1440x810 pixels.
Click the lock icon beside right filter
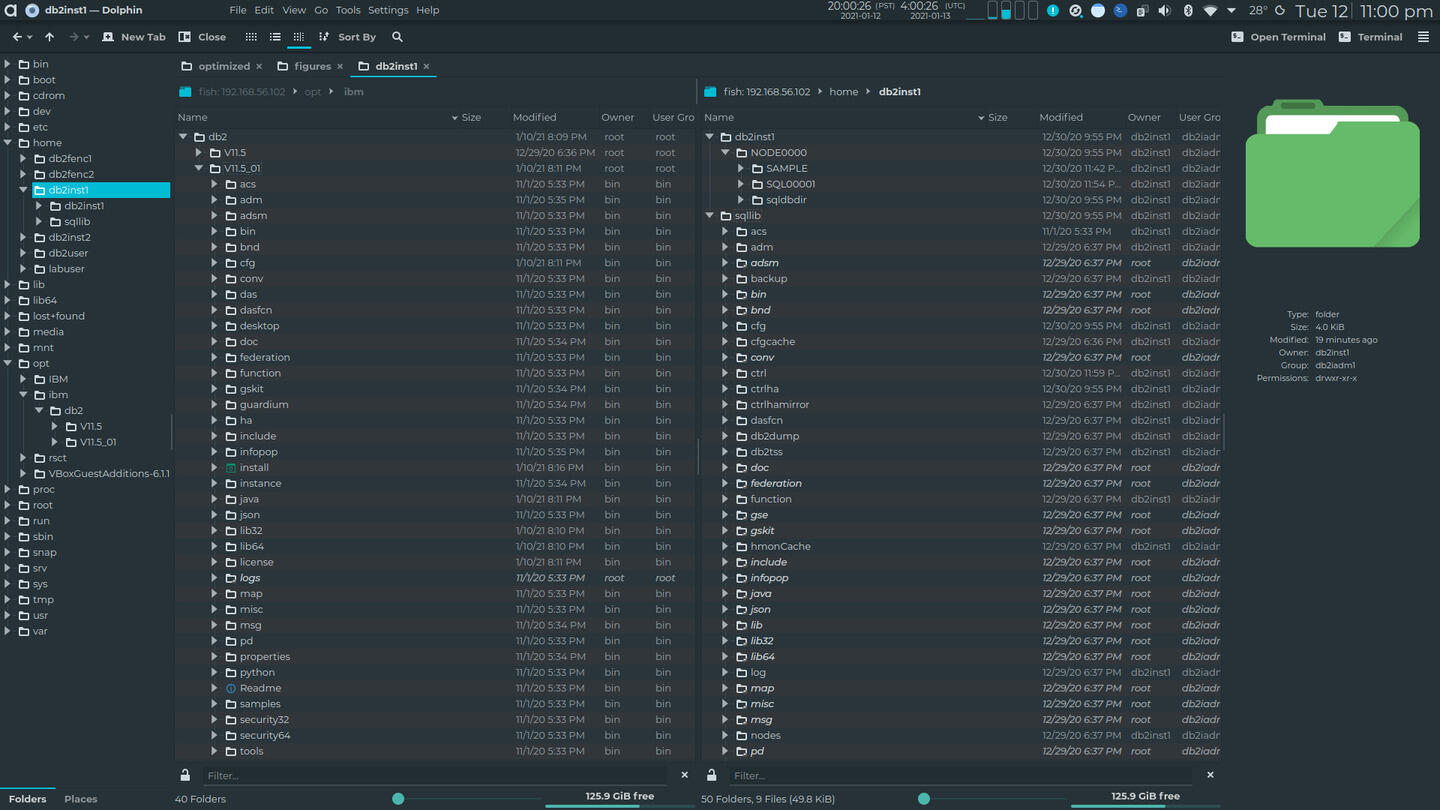point(711,775)
